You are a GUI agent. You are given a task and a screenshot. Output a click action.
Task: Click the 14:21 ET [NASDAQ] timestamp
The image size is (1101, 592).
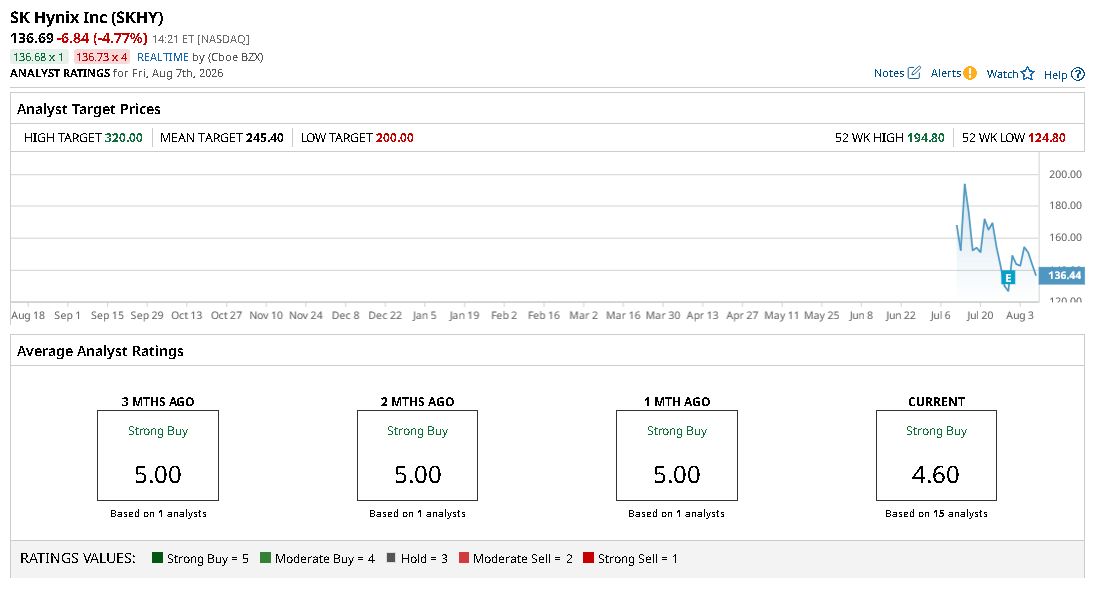(x=201, y=39)
